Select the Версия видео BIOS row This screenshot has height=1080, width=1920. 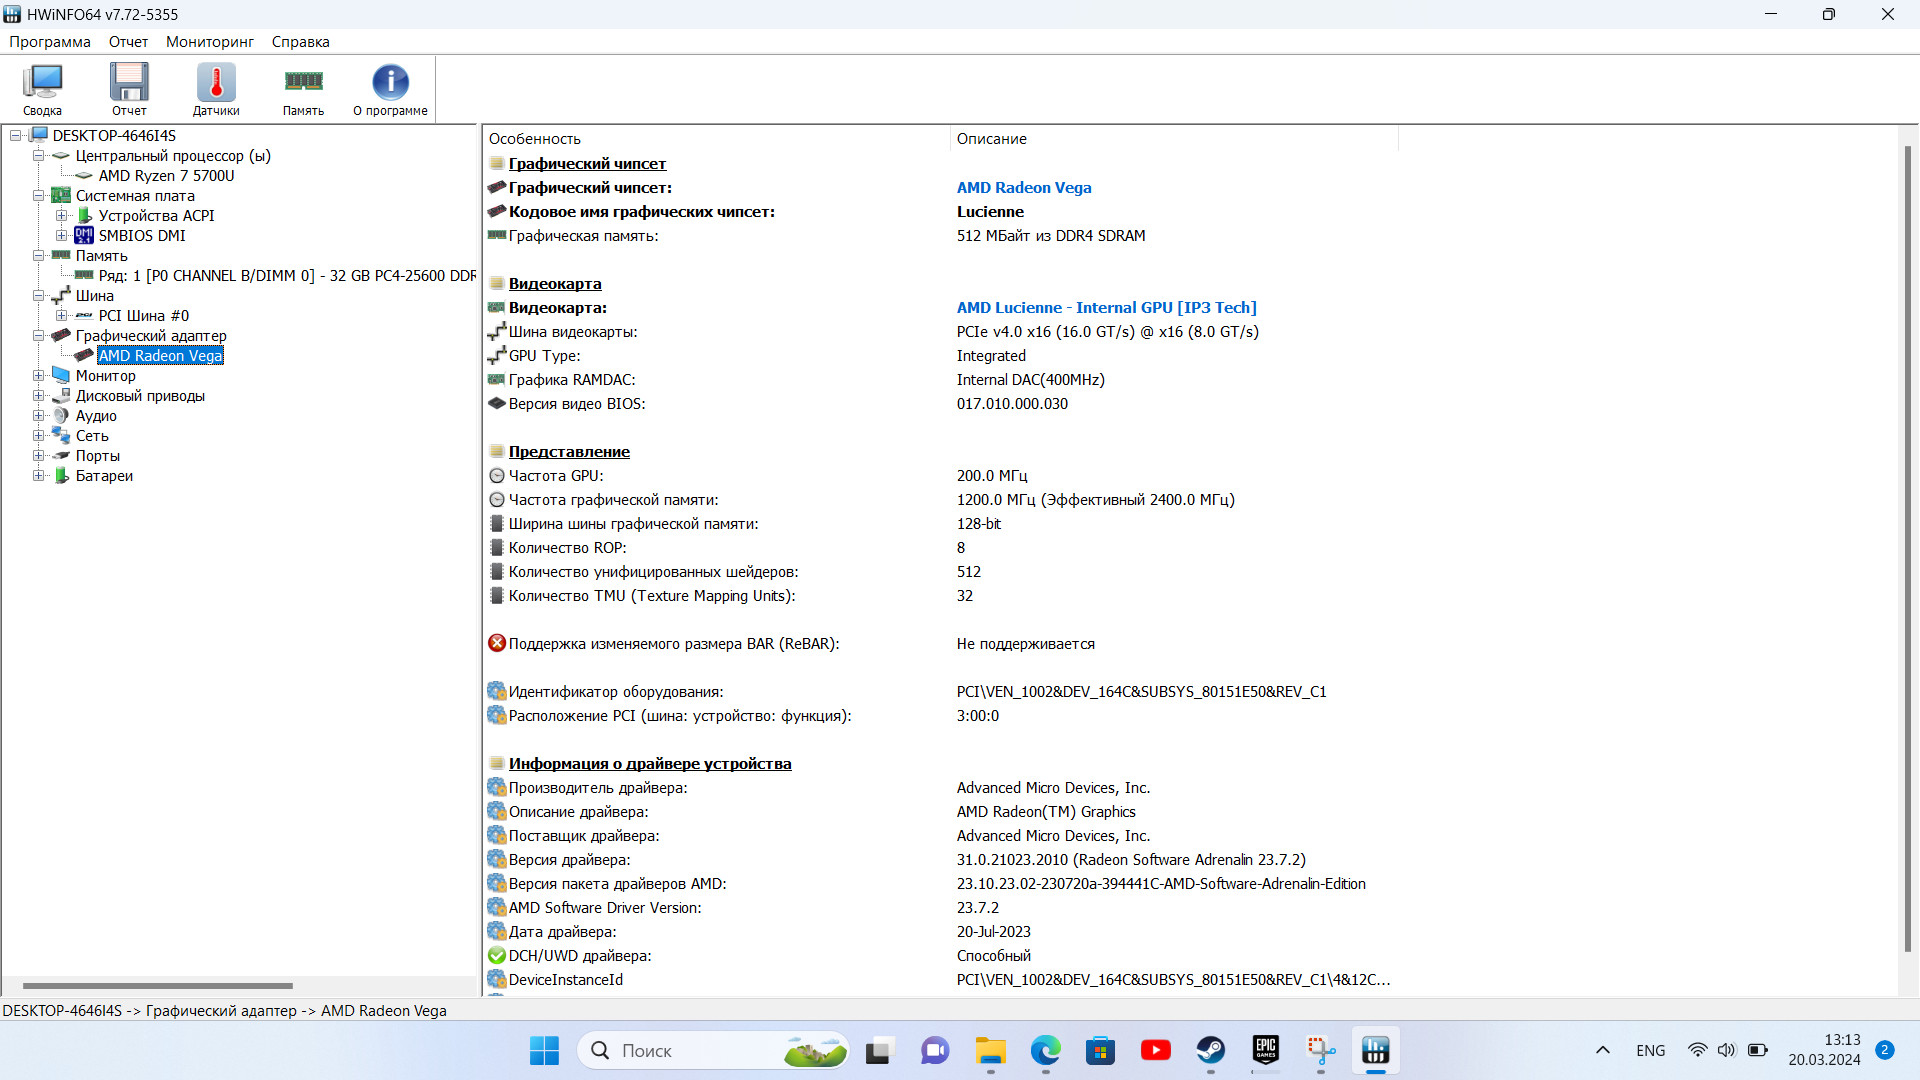coord(940,404)
